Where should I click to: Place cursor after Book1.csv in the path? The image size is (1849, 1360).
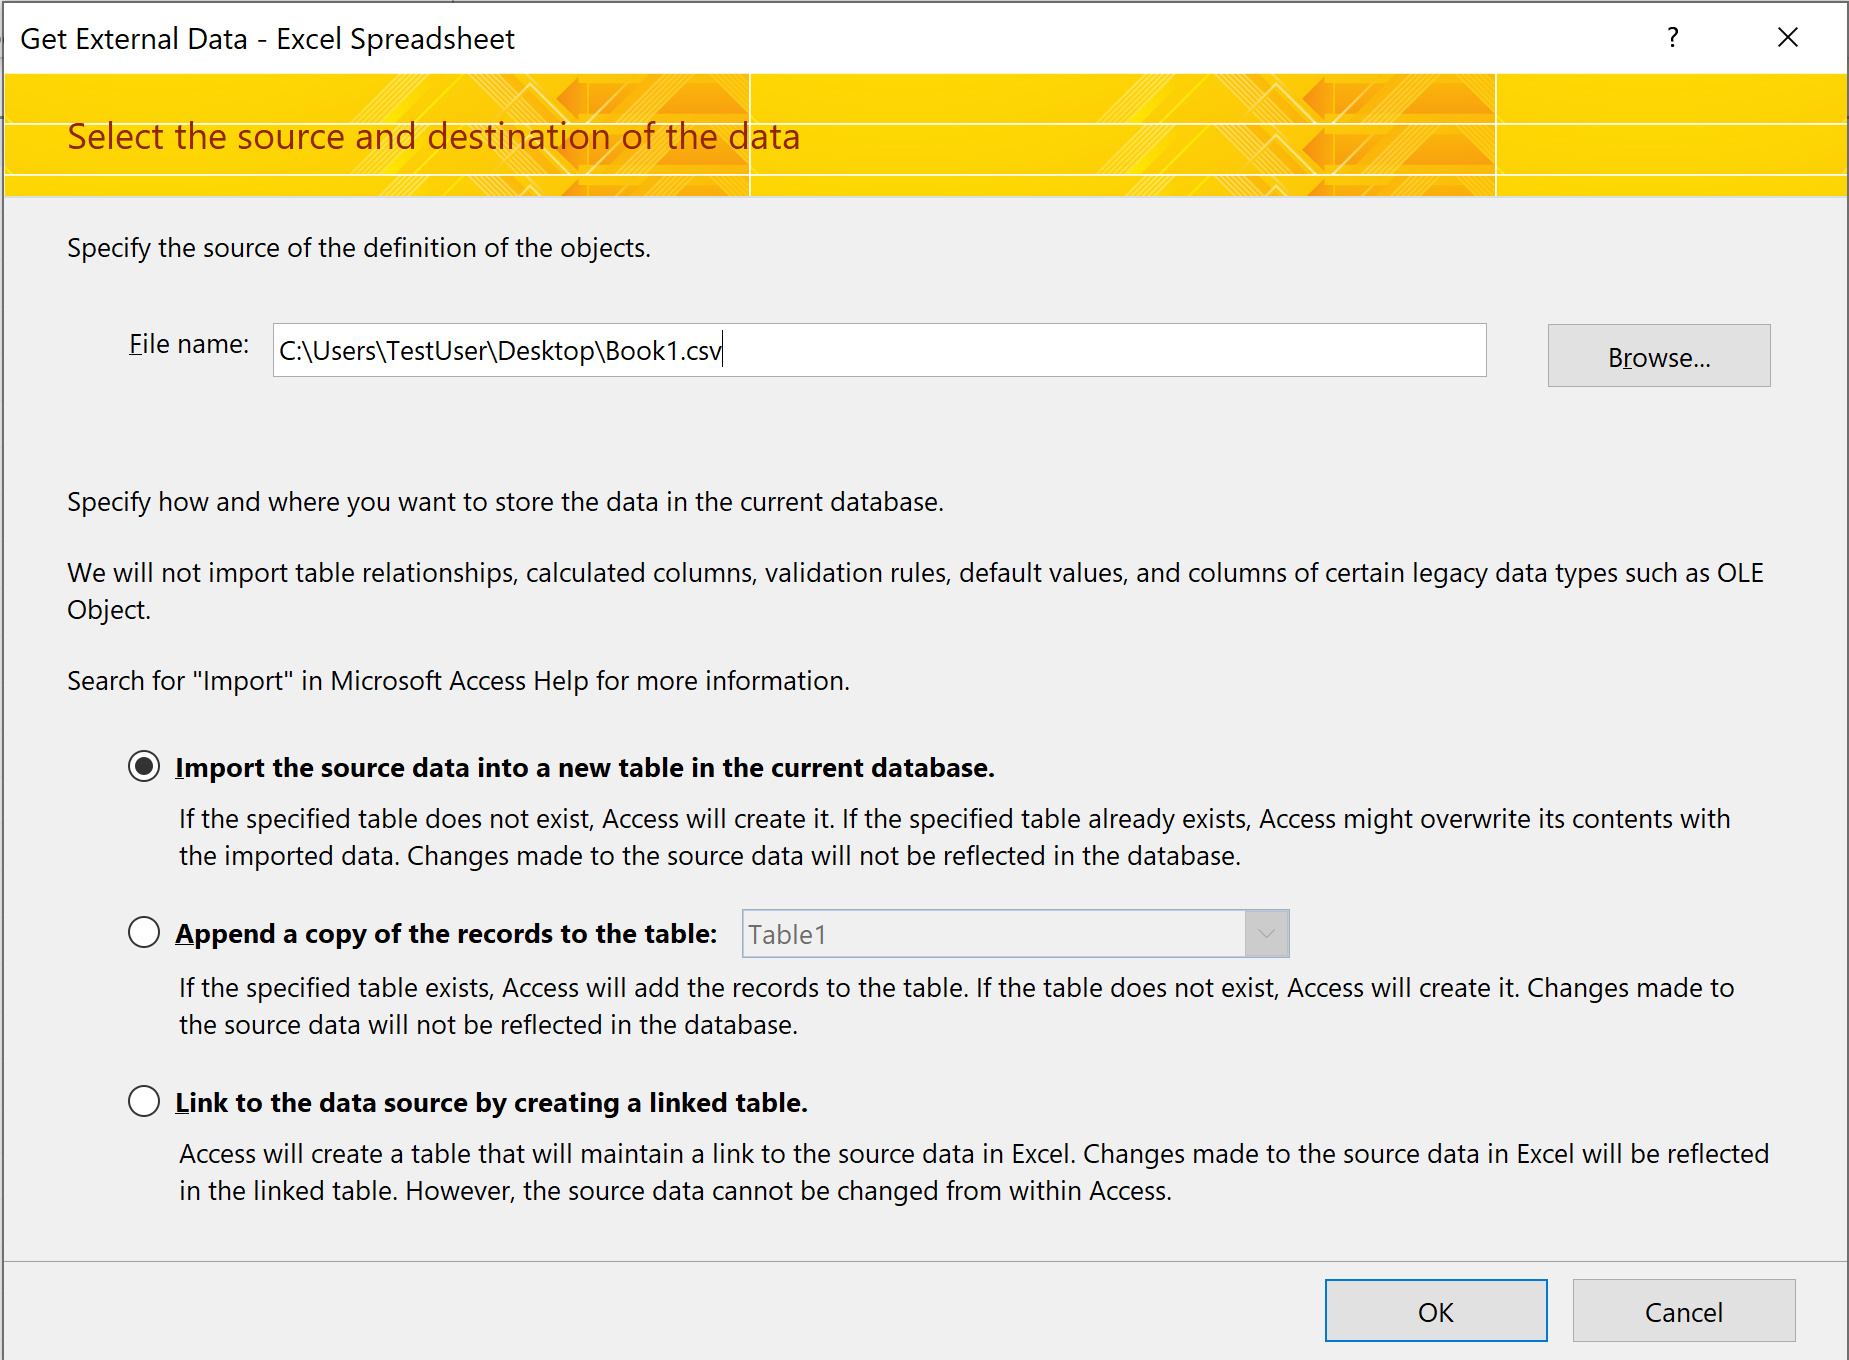pyautogui.click(x=723, y=350)
